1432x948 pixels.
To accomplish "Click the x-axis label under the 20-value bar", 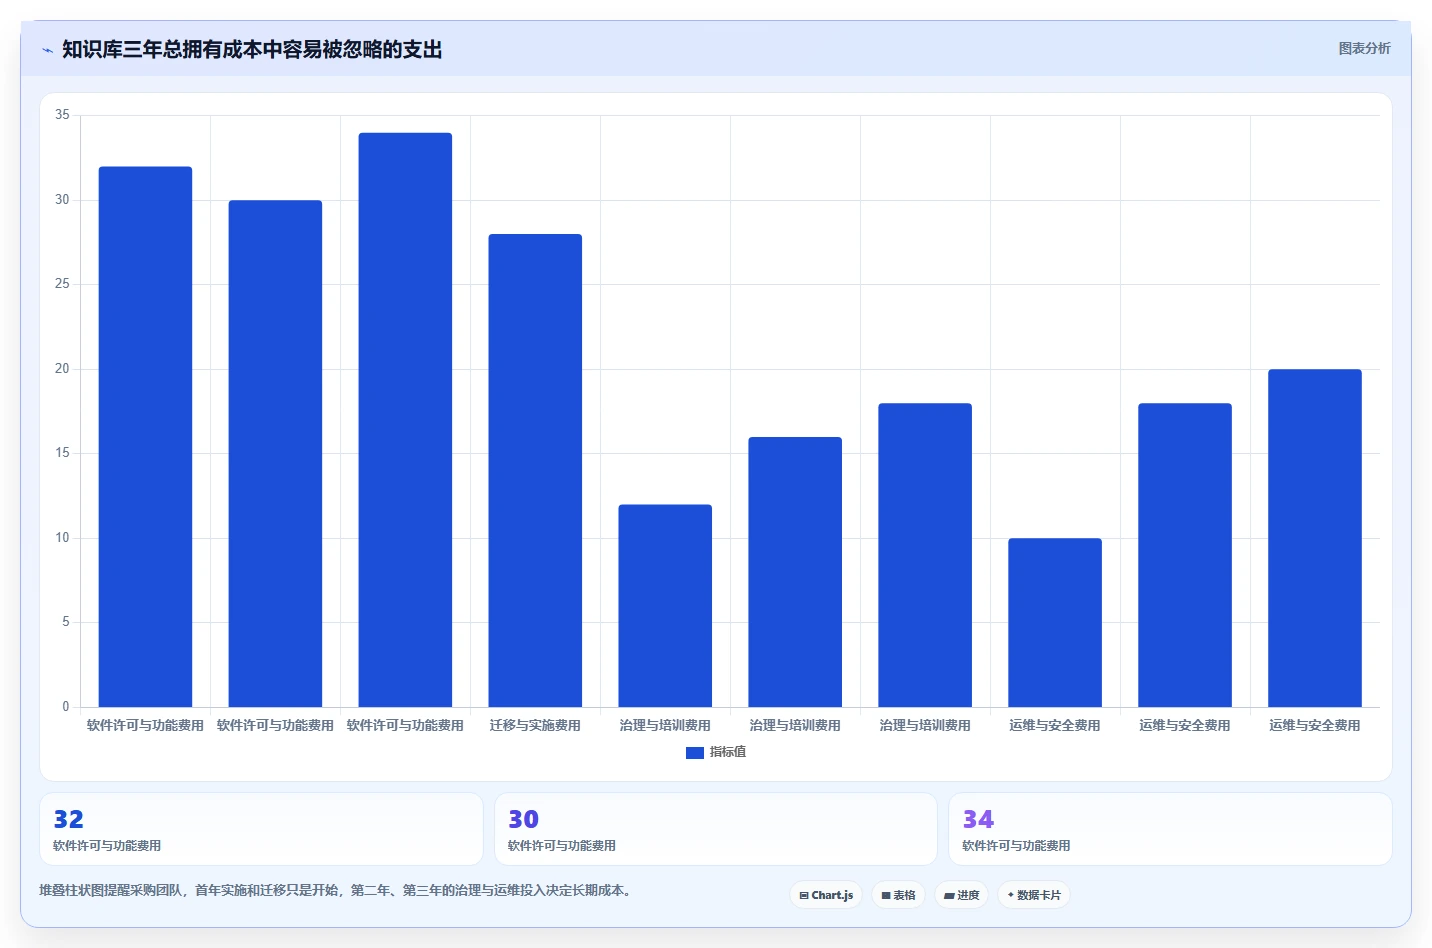I will coord(1315,725).
